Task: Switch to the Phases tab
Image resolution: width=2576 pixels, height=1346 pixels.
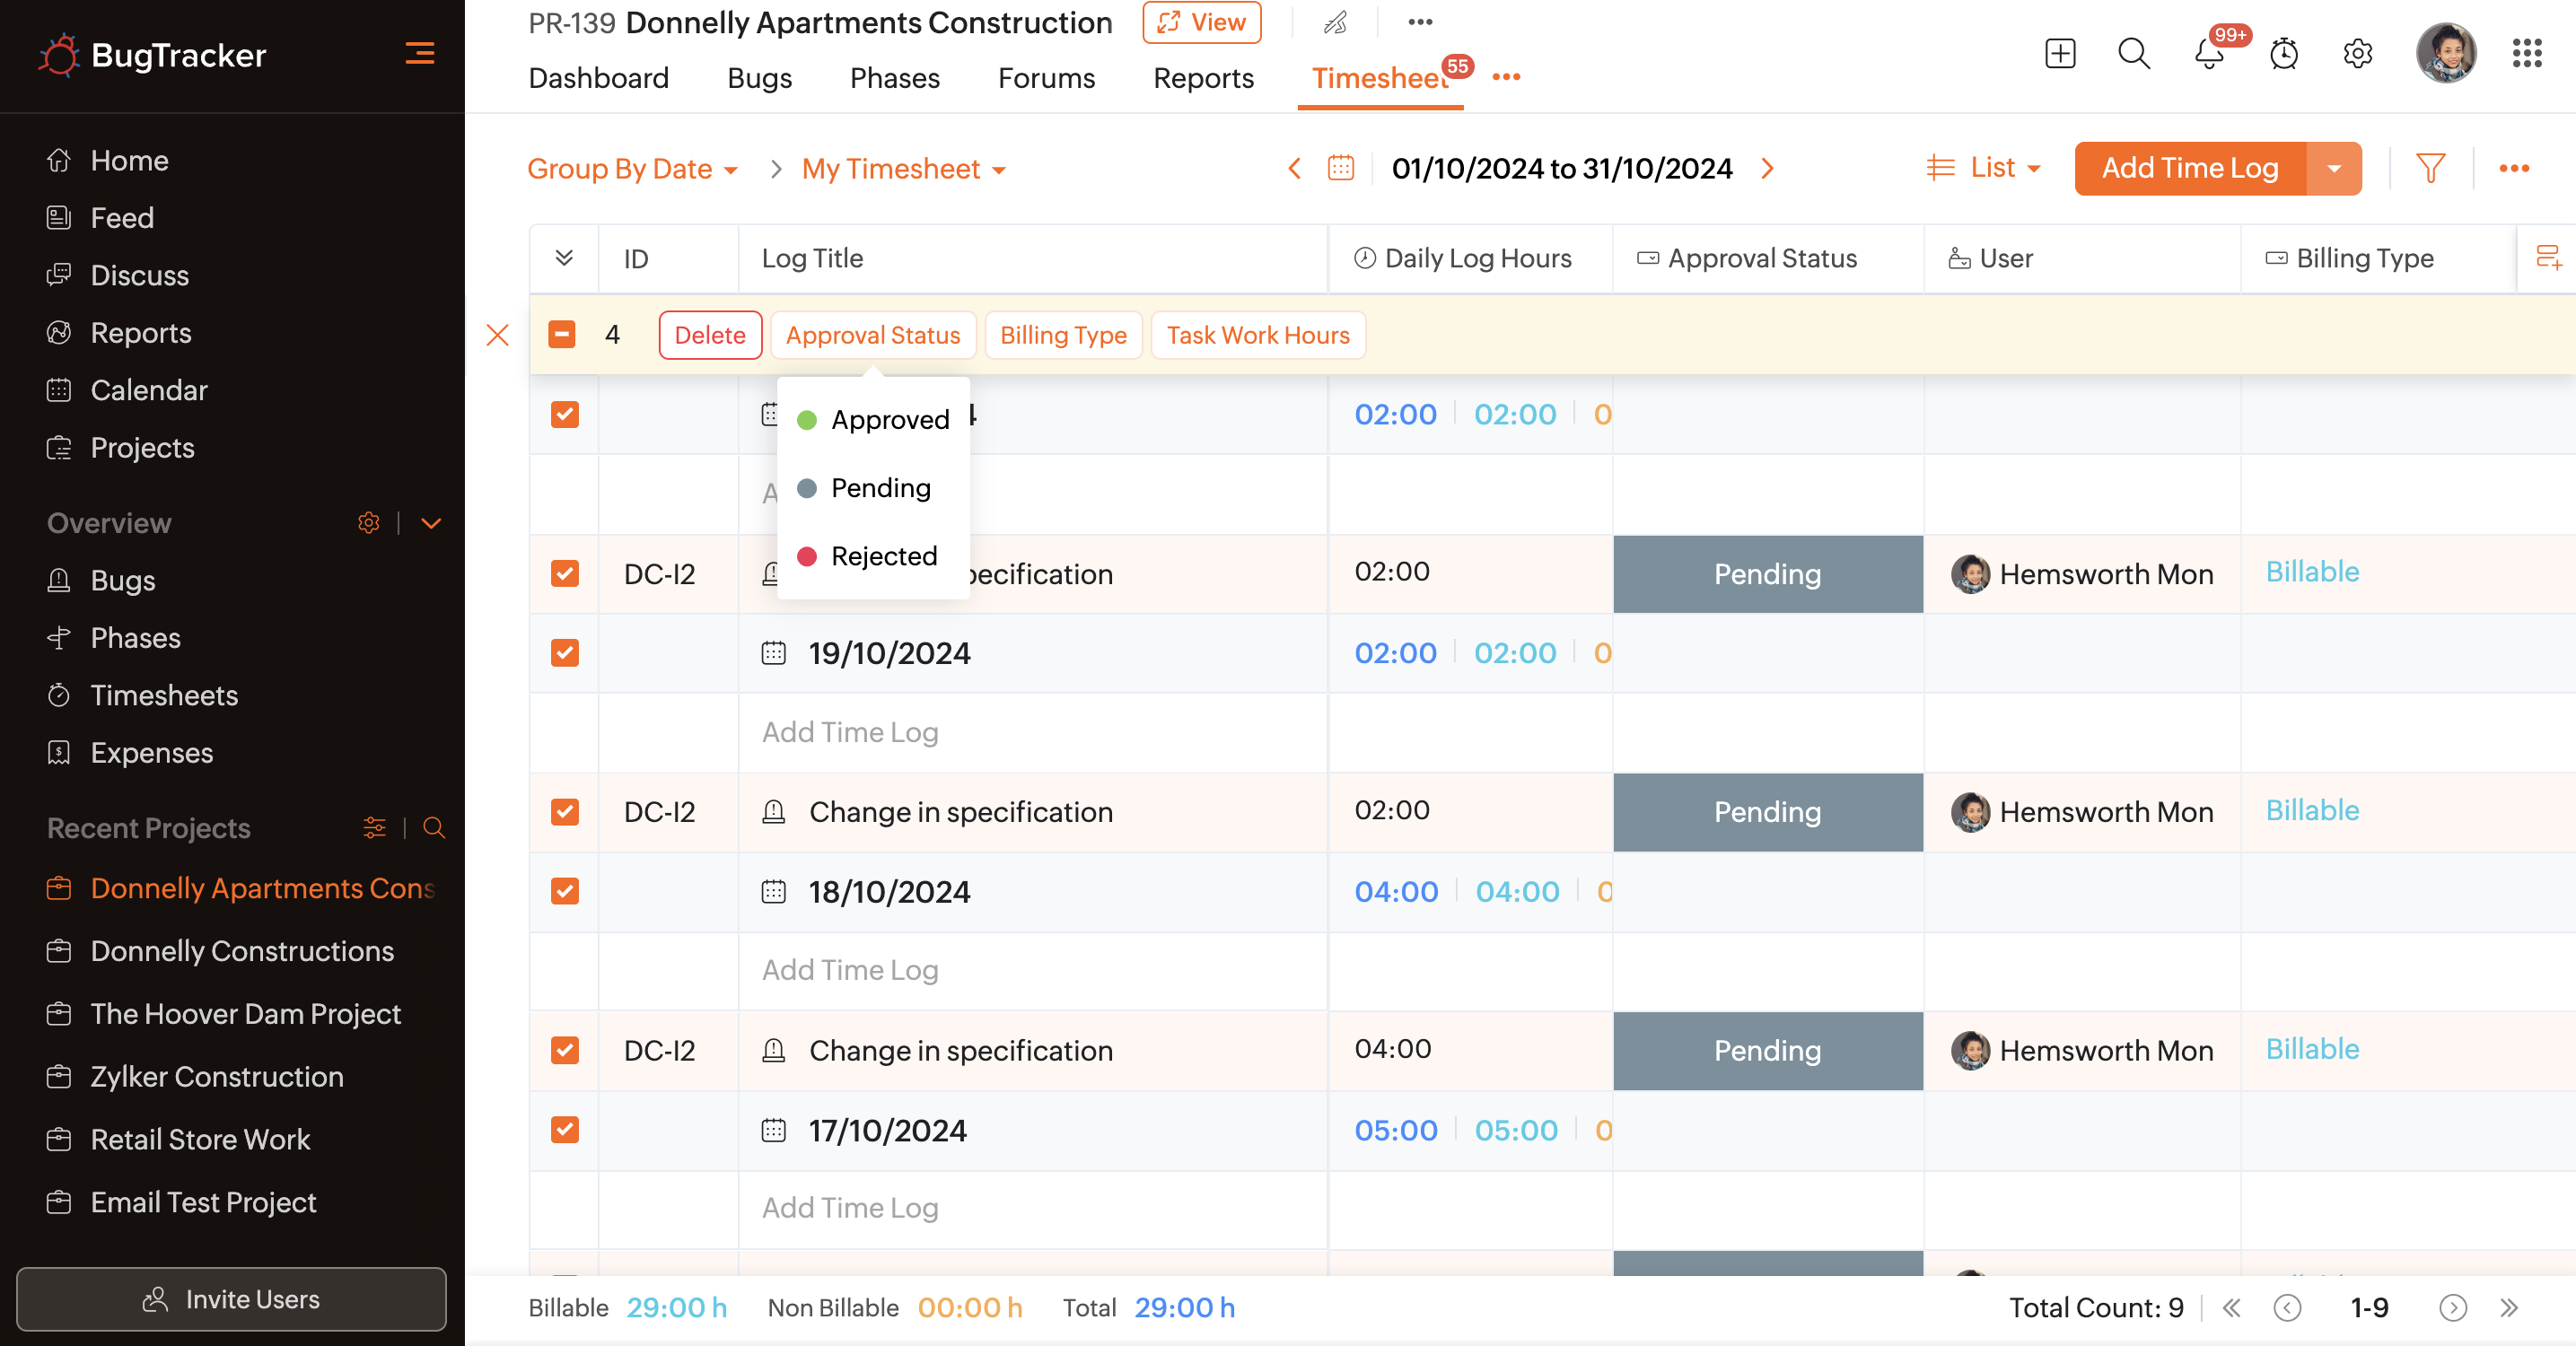Action: (x=894, y=78)
